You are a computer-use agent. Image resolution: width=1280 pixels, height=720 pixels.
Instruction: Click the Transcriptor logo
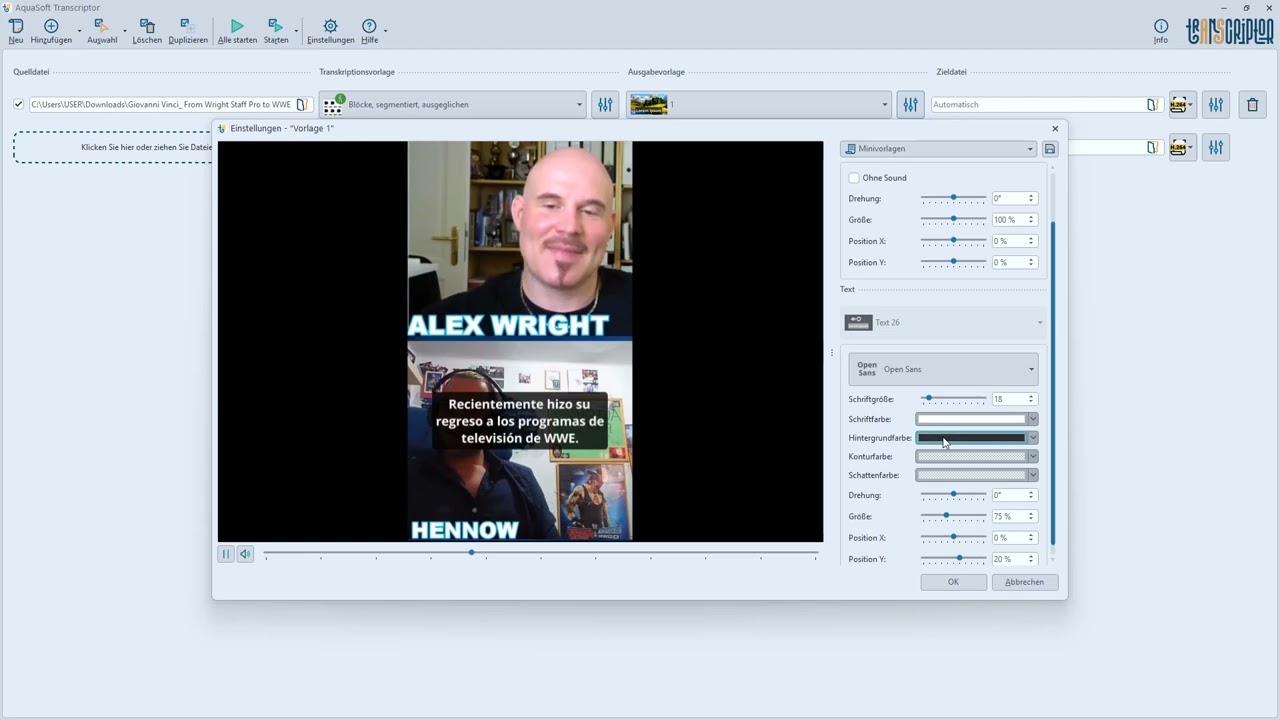(x=1230, y=31)
